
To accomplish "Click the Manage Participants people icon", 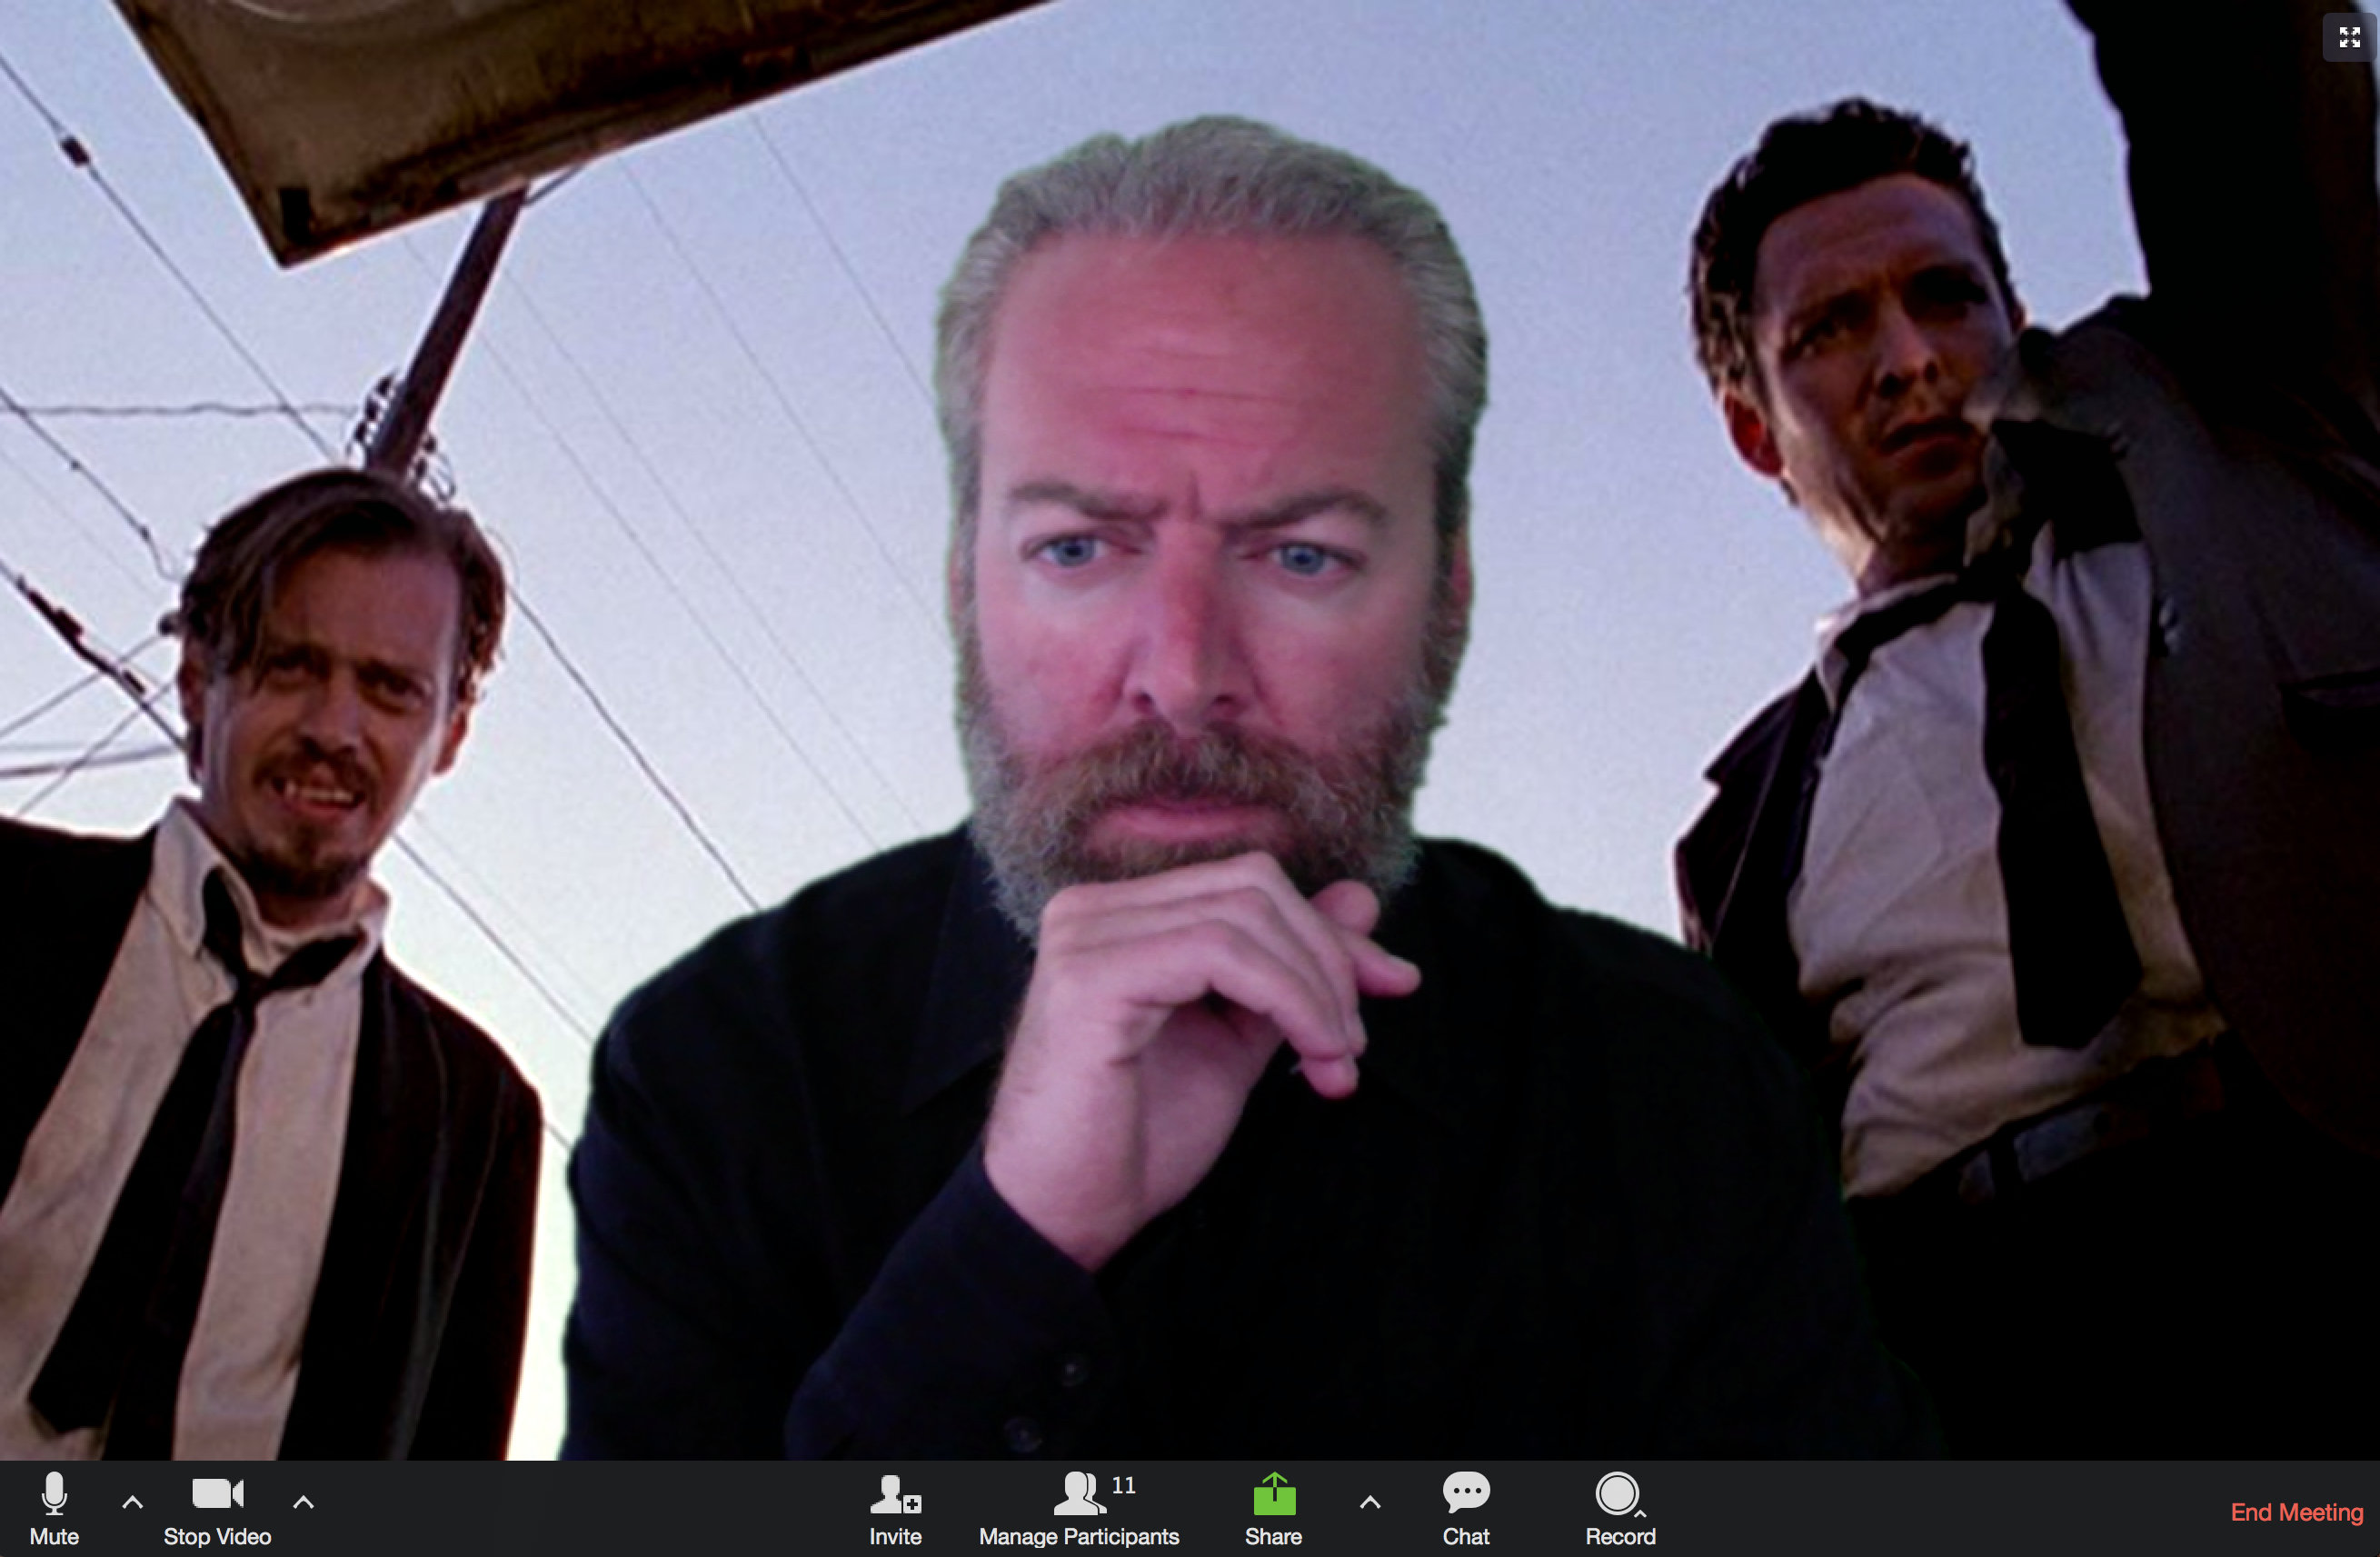I will coord(1078,1494).
